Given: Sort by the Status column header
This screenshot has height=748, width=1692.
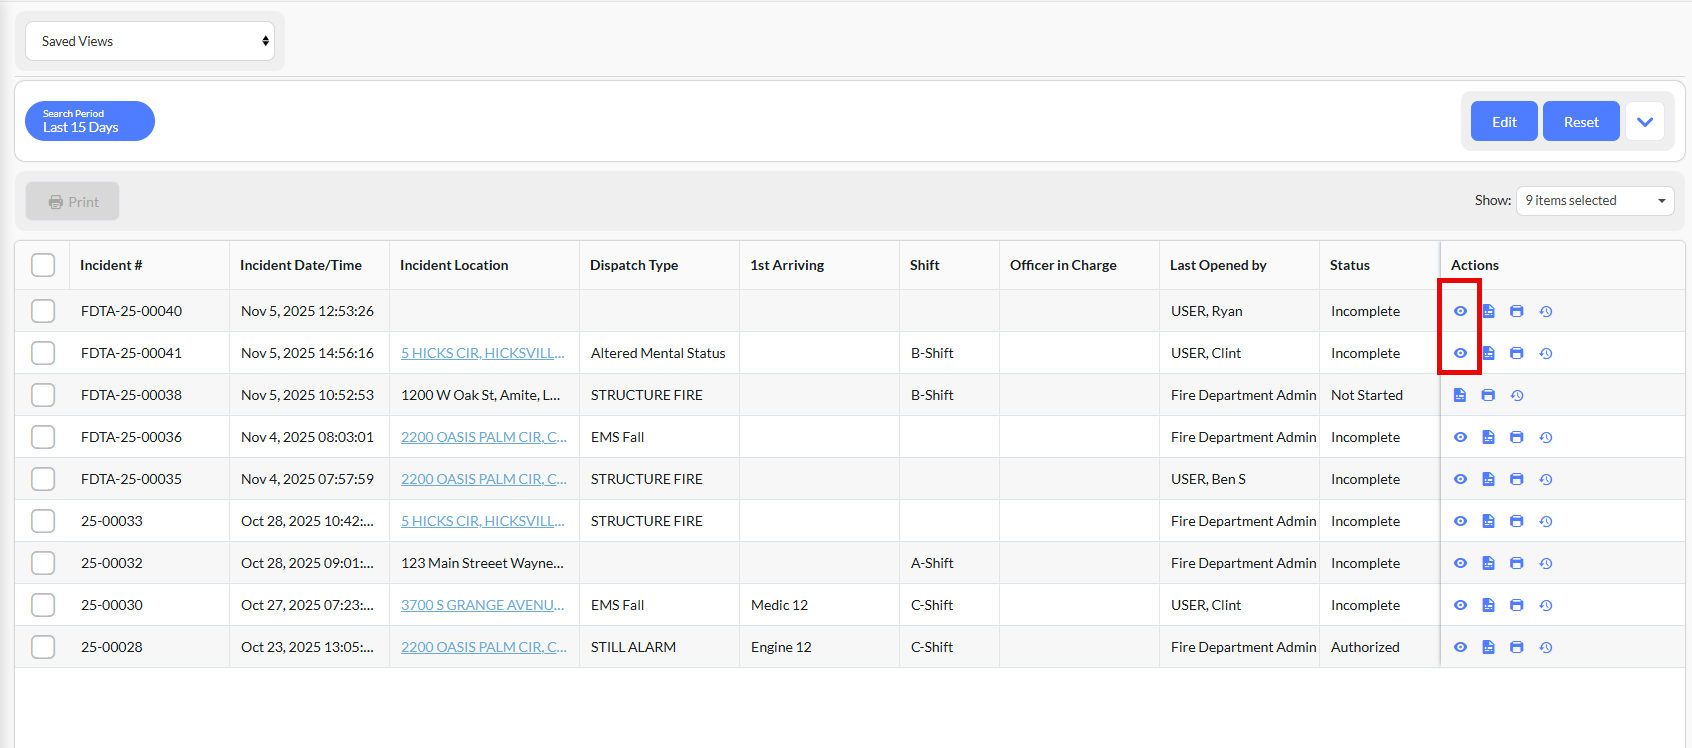Looking at the screenshot, I should [1349, 265].
